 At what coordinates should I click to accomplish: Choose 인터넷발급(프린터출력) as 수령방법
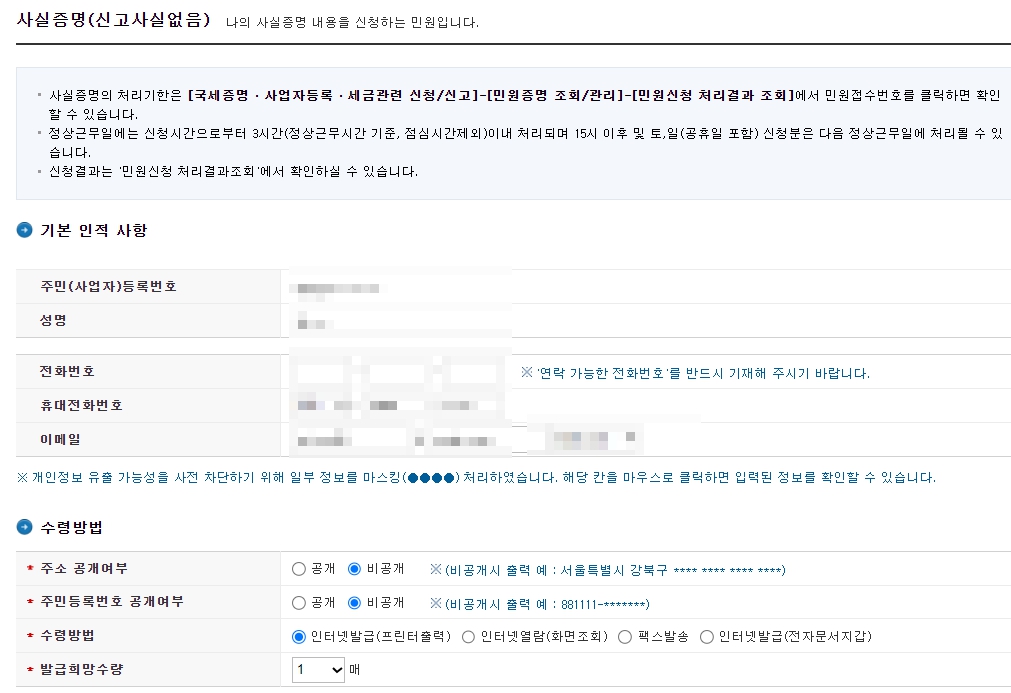click(298, 637)
